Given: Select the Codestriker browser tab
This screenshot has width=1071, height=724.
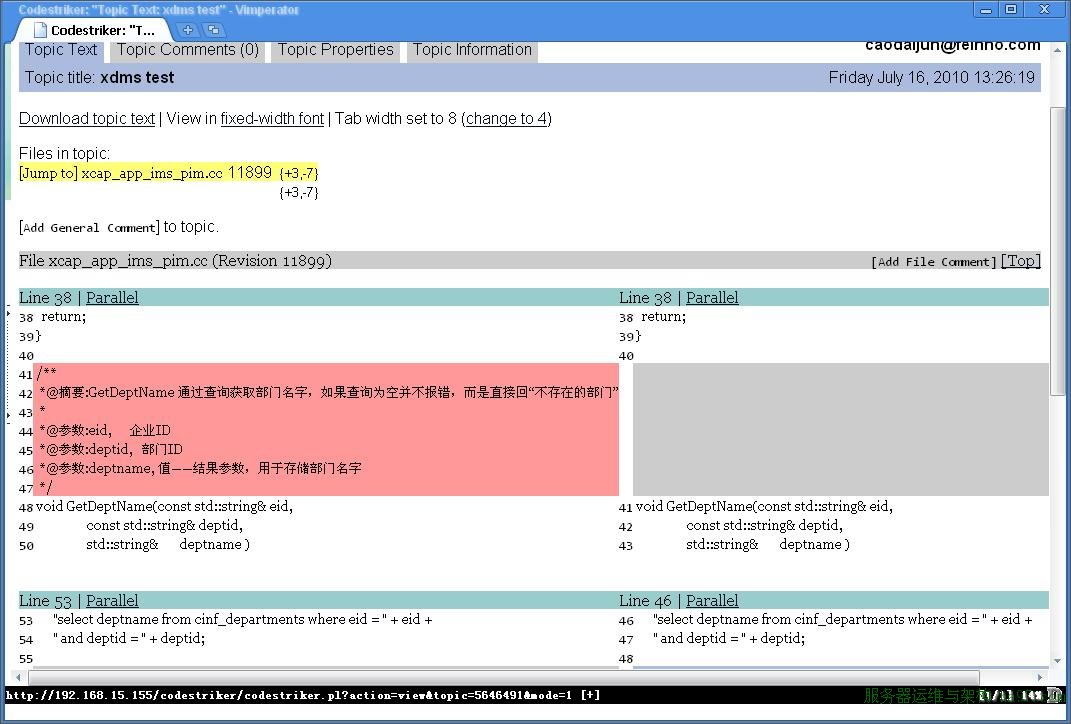Looking at the screenshot, I should coord(93,30).
